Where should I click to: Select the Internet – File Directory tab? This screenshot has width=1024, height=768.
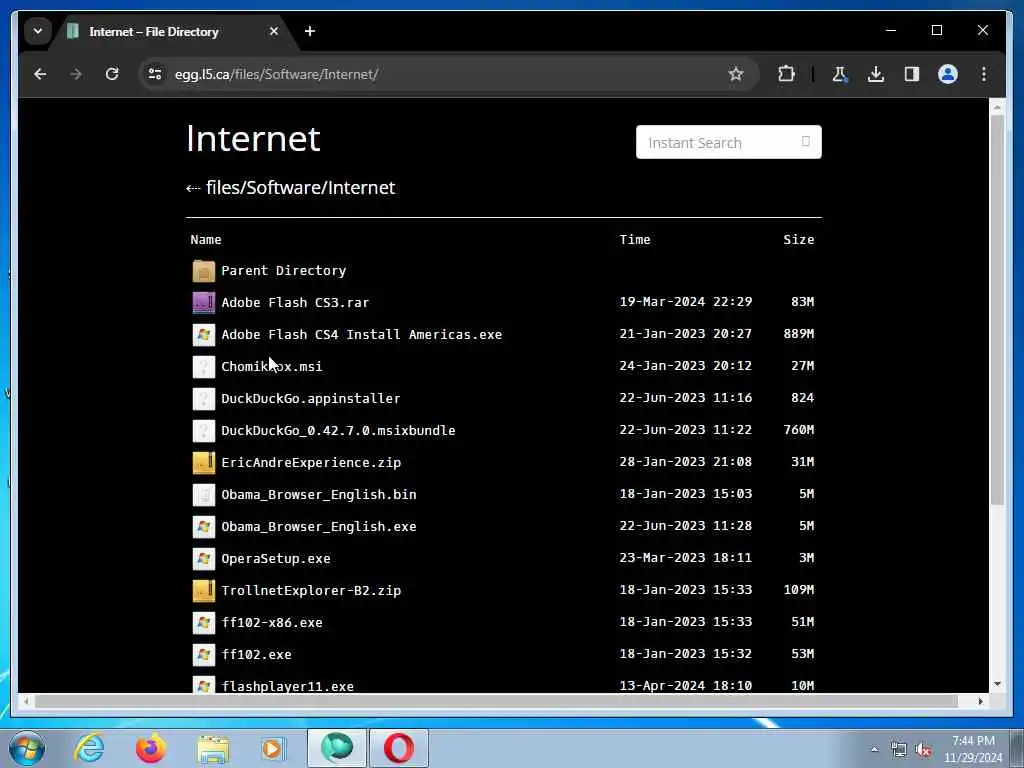pyautogui.click(x=174, y=31)
